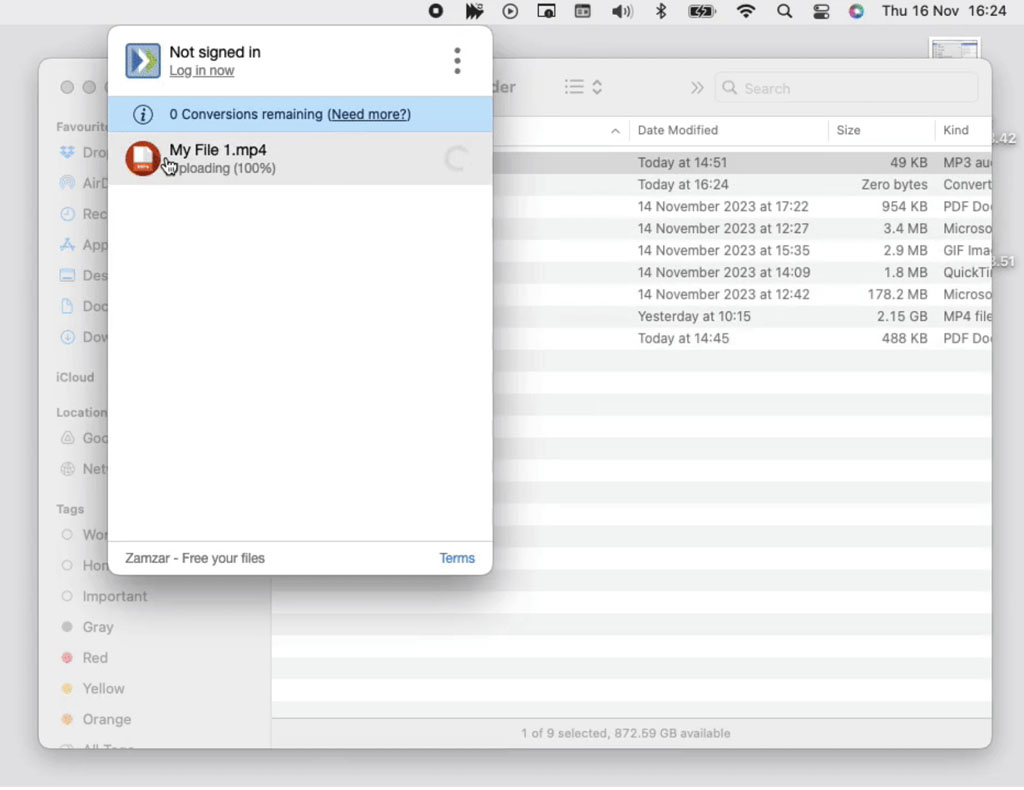The image size is (1024, 790).
Task: Open Recents clock icon in sidebar
Action: pos(67,214)
